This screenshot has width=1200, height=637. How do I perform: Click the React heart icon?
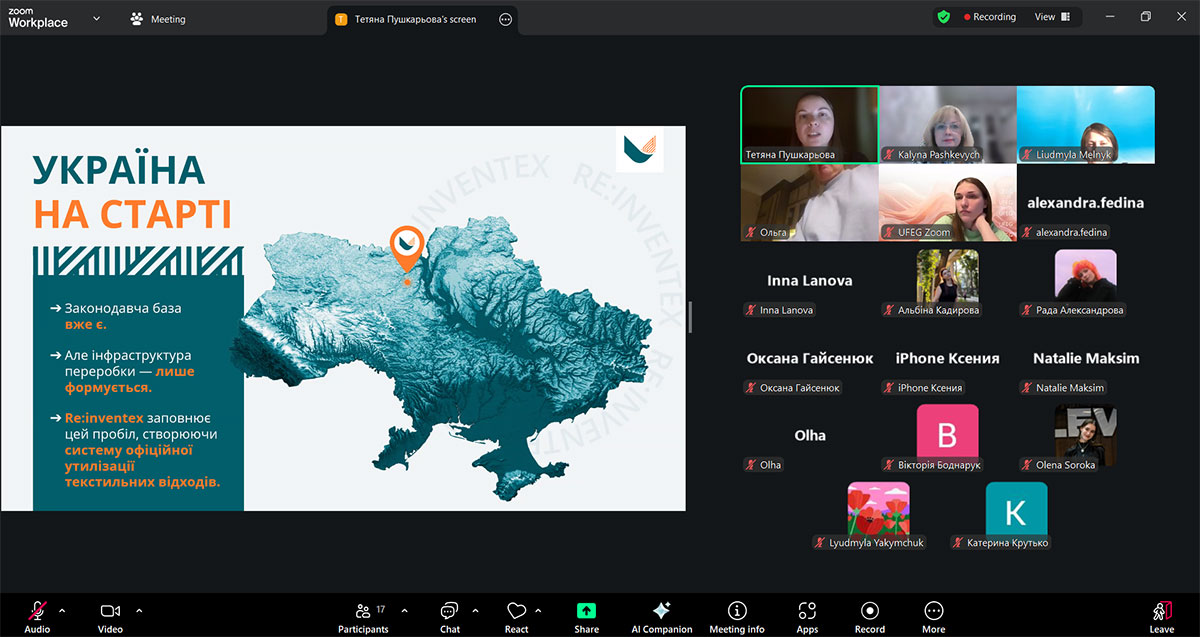pyautogui.click(x=516, y=612)
